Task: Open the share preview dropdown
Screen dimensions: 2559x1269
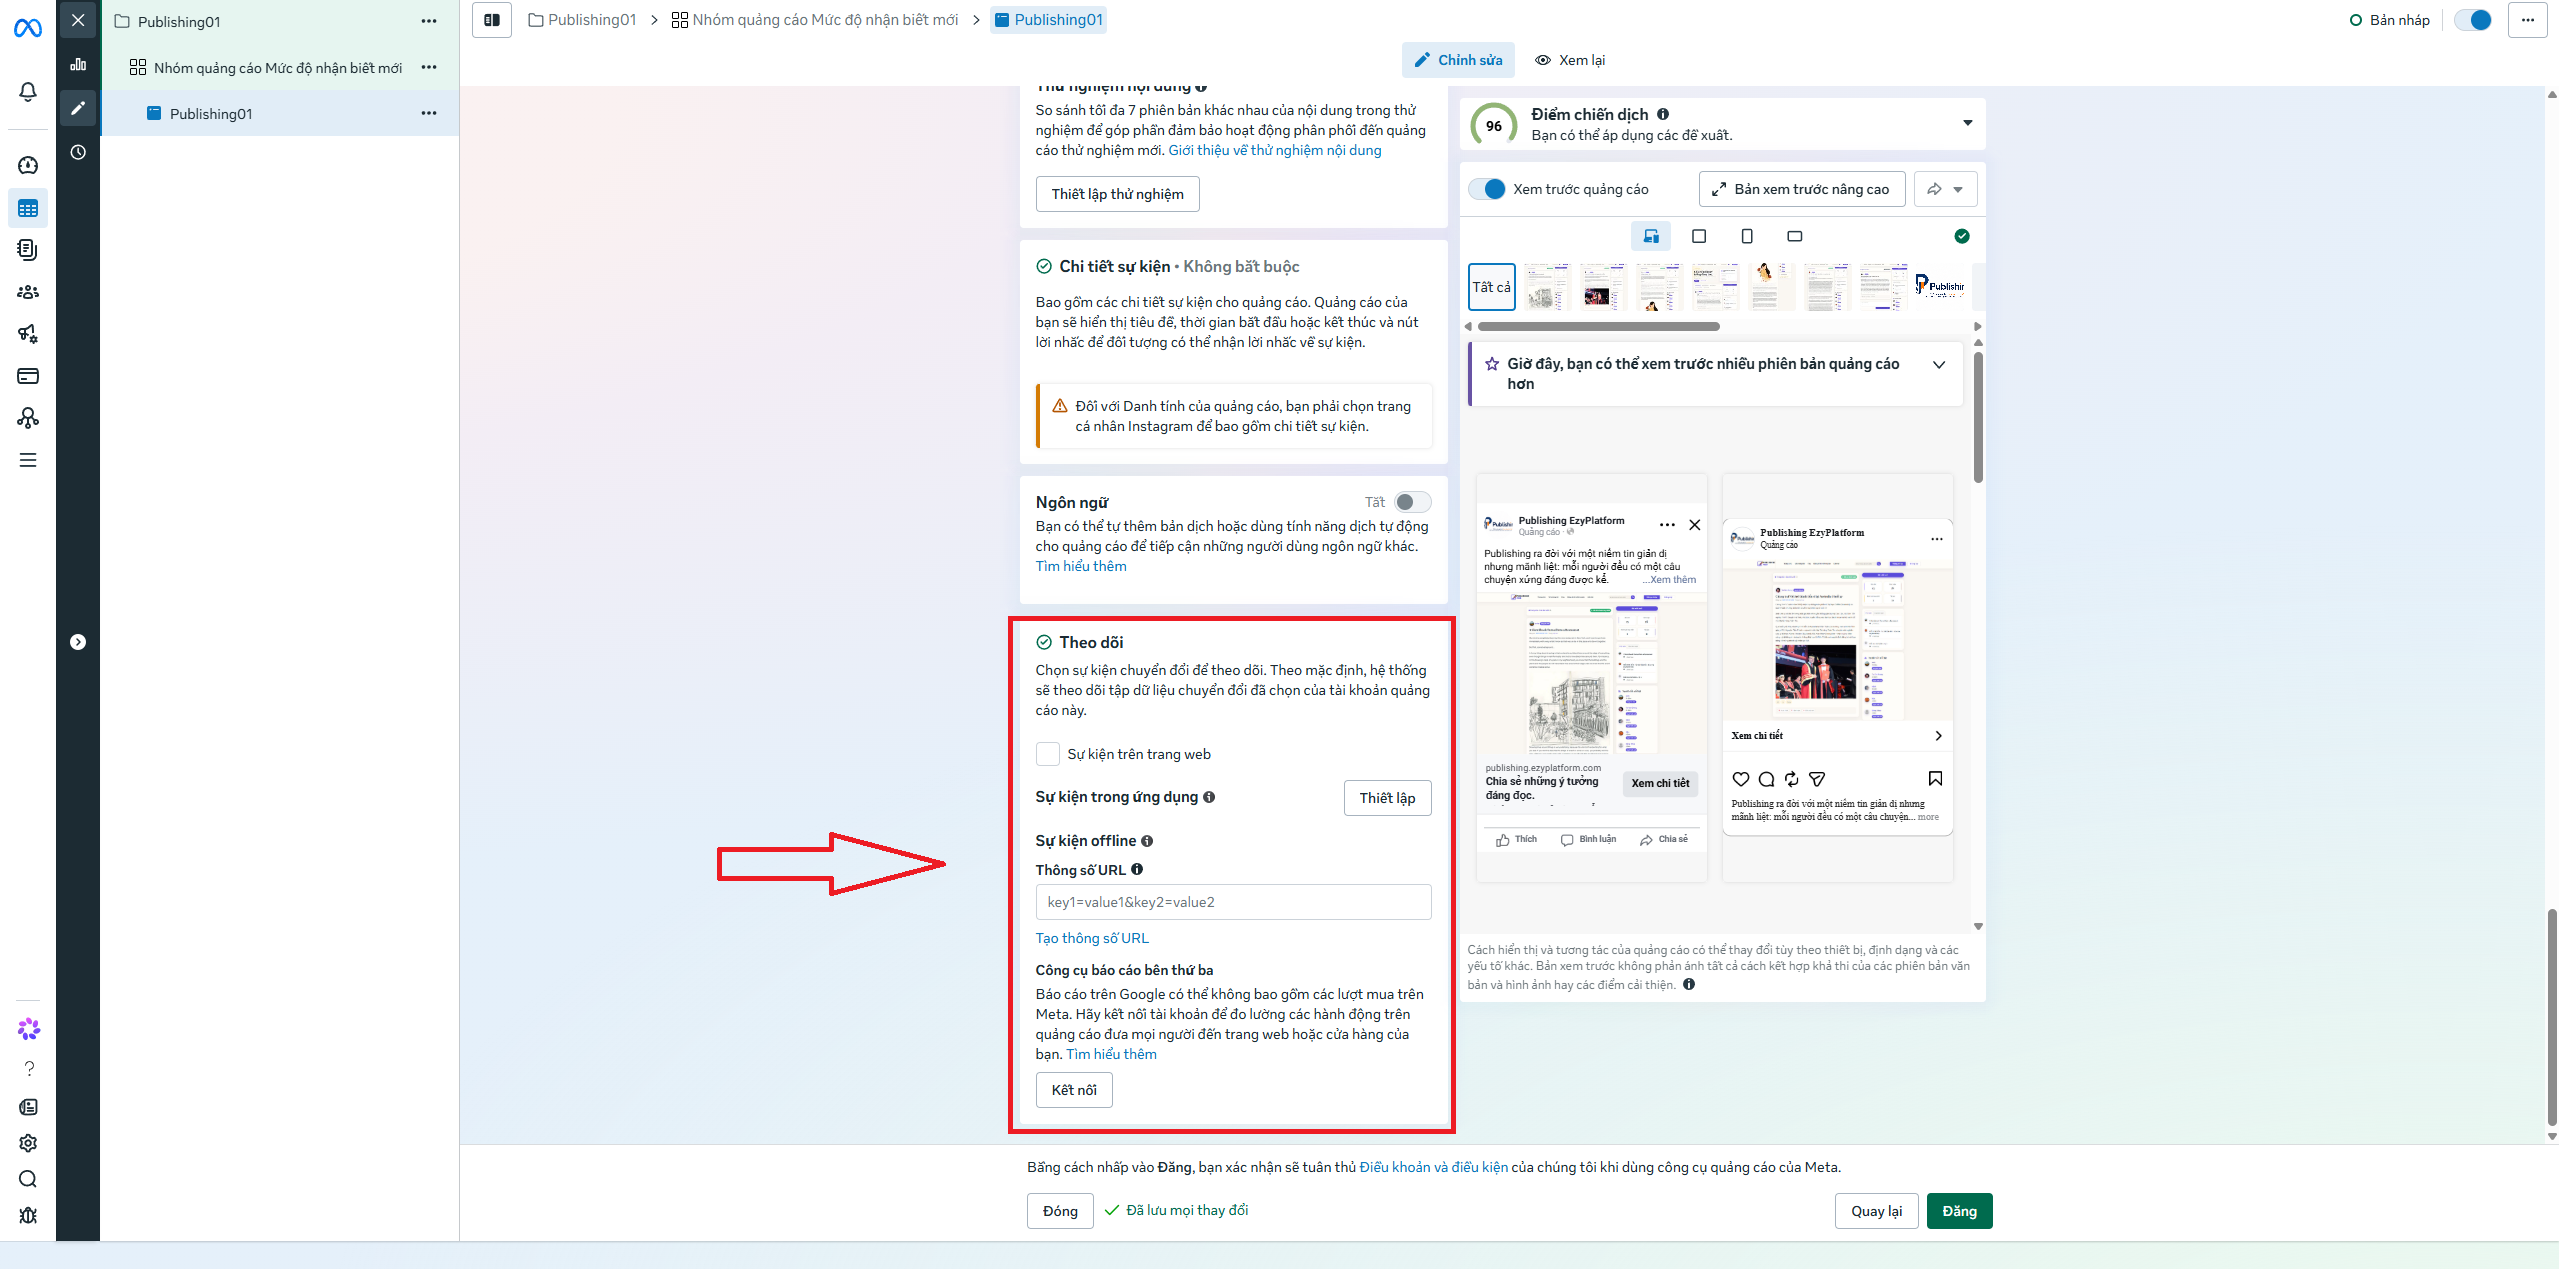Action: (1946, 189)
